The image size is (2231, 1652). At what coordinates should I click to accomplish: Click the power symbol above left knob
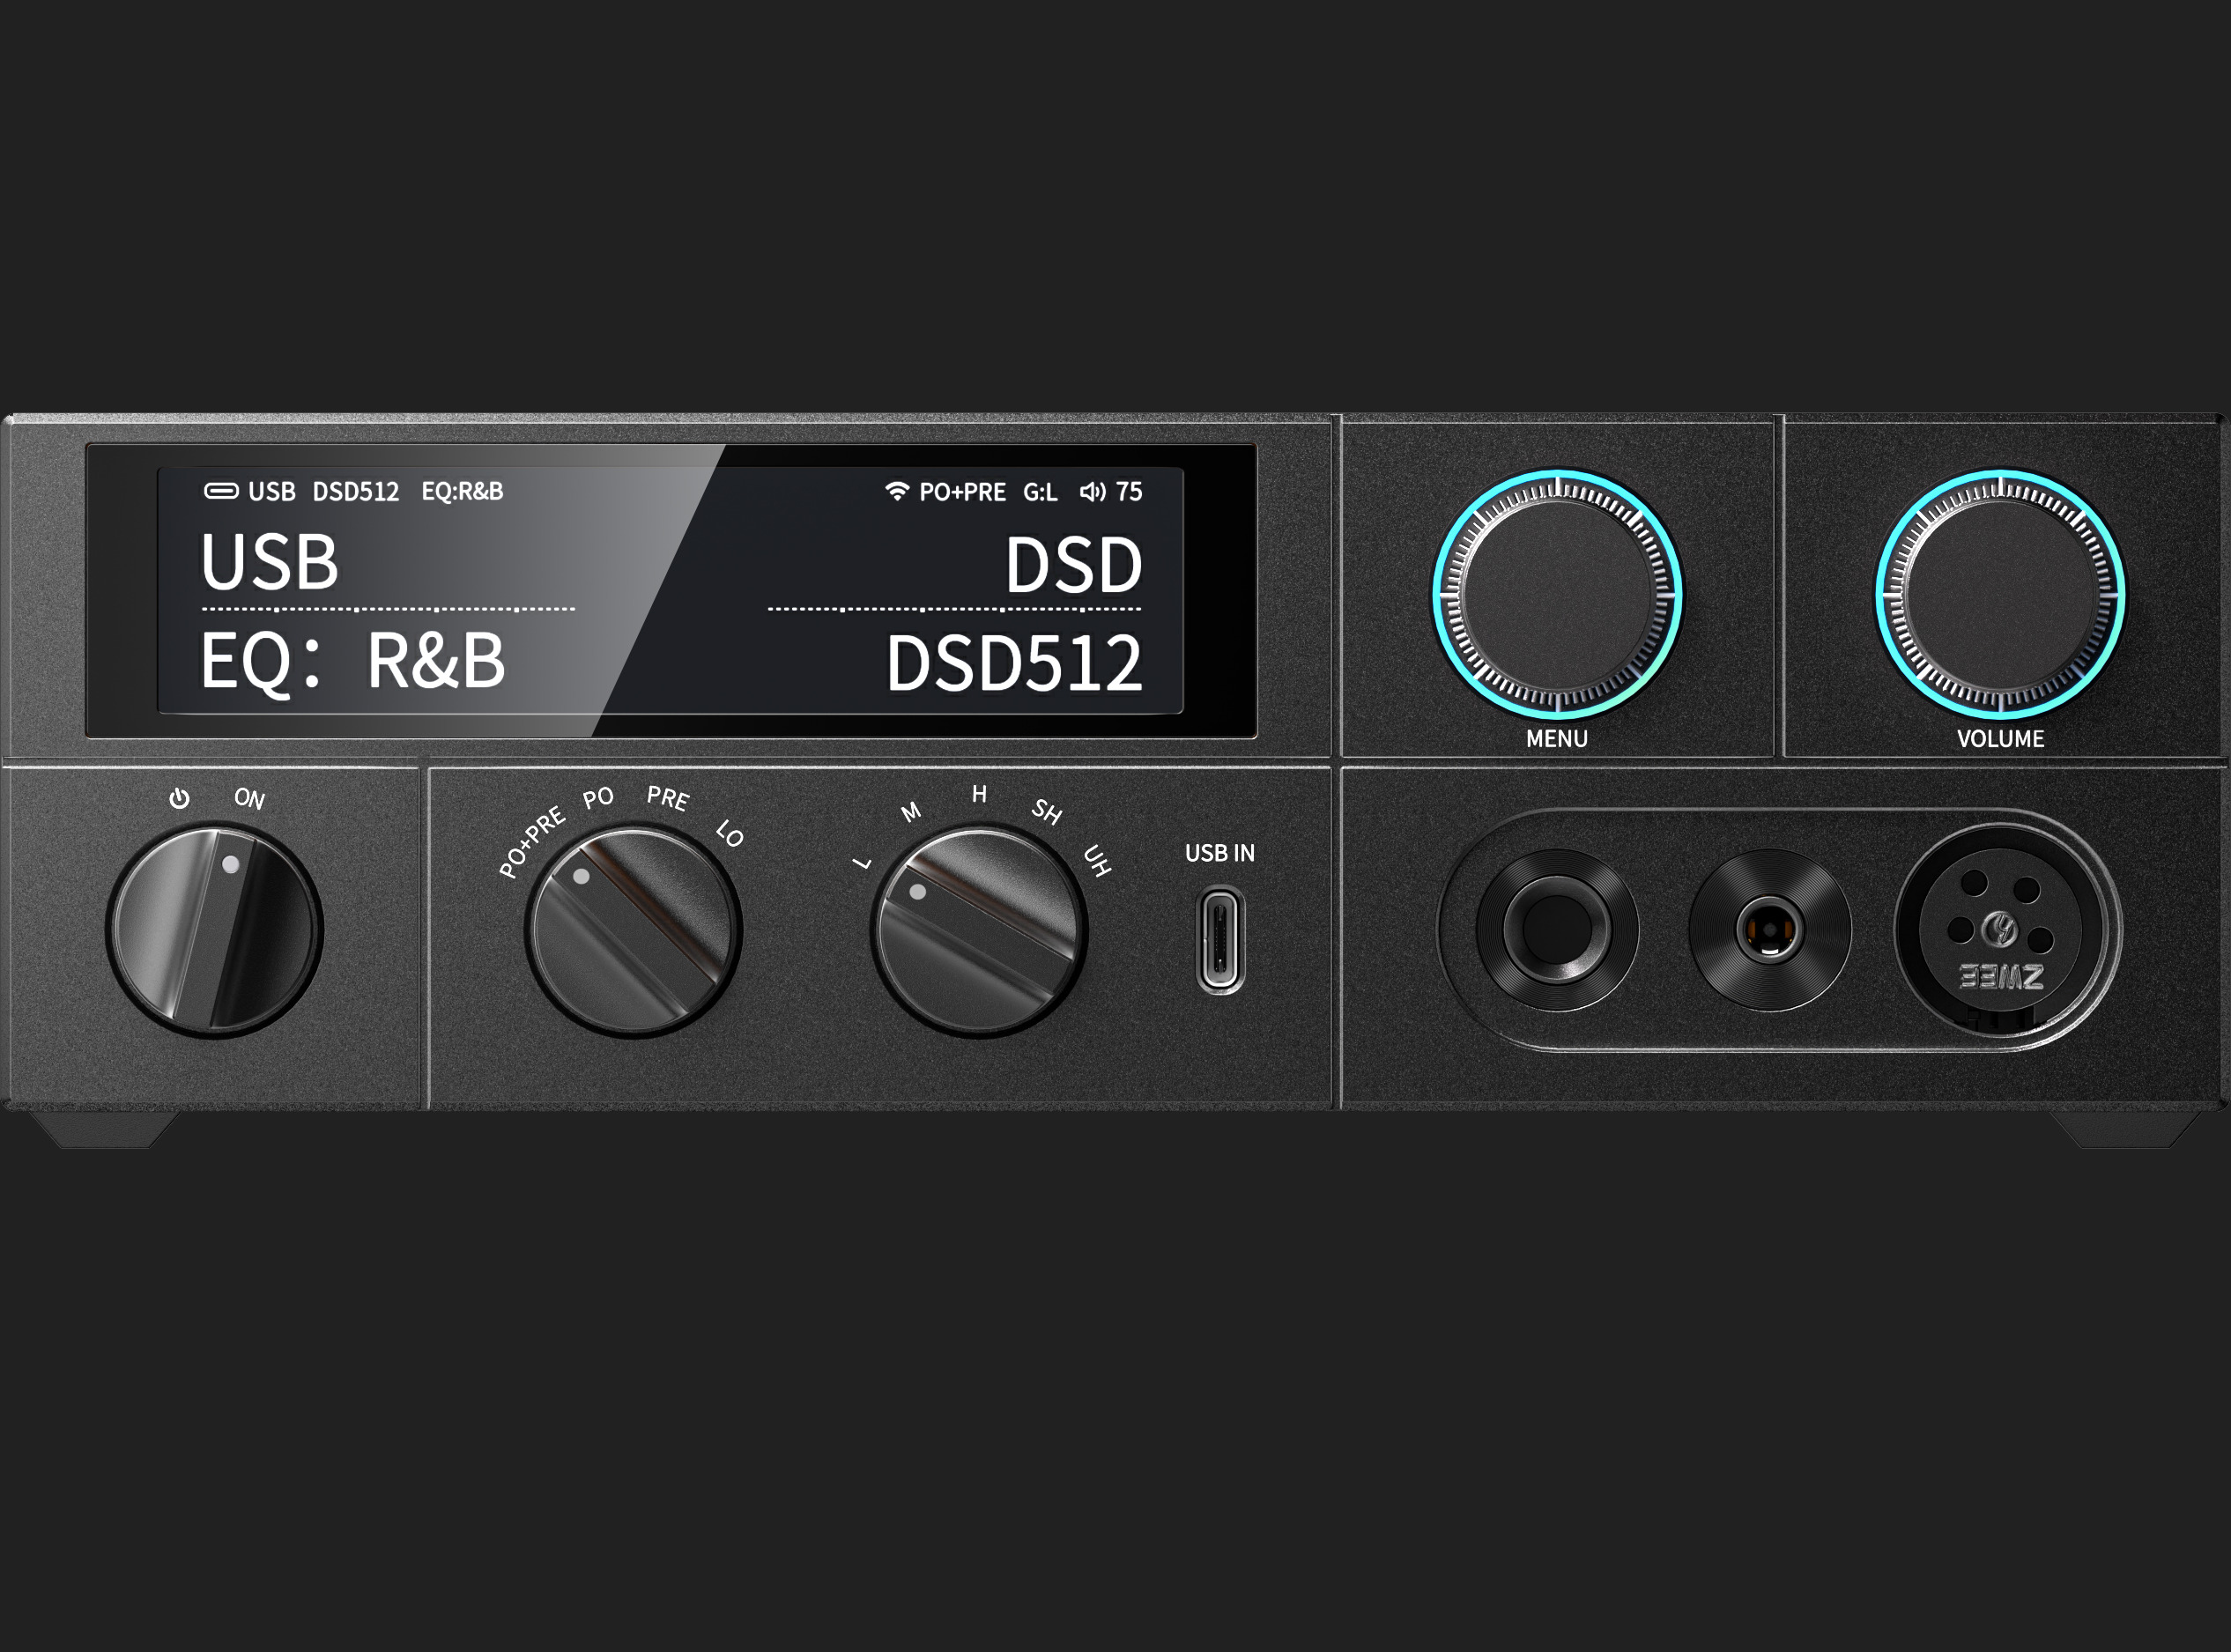pos(179,798)
